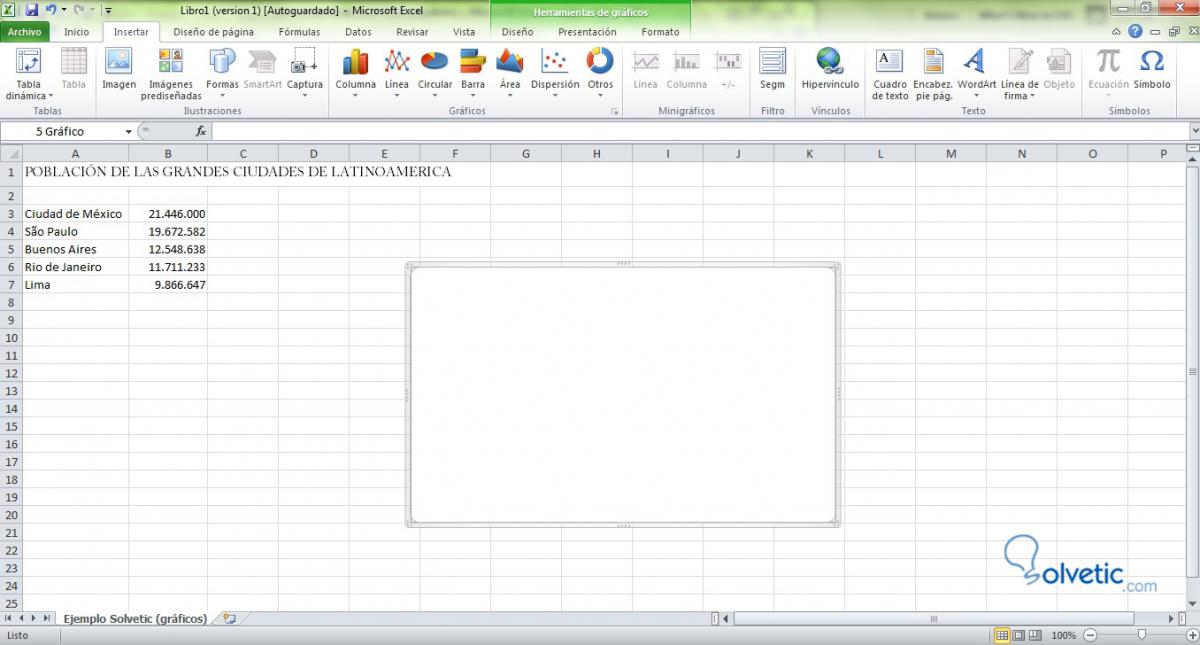This screenshot has width=1200, height=645.
Task: Add a new worksheet tab icon
Action: (230, 619)
